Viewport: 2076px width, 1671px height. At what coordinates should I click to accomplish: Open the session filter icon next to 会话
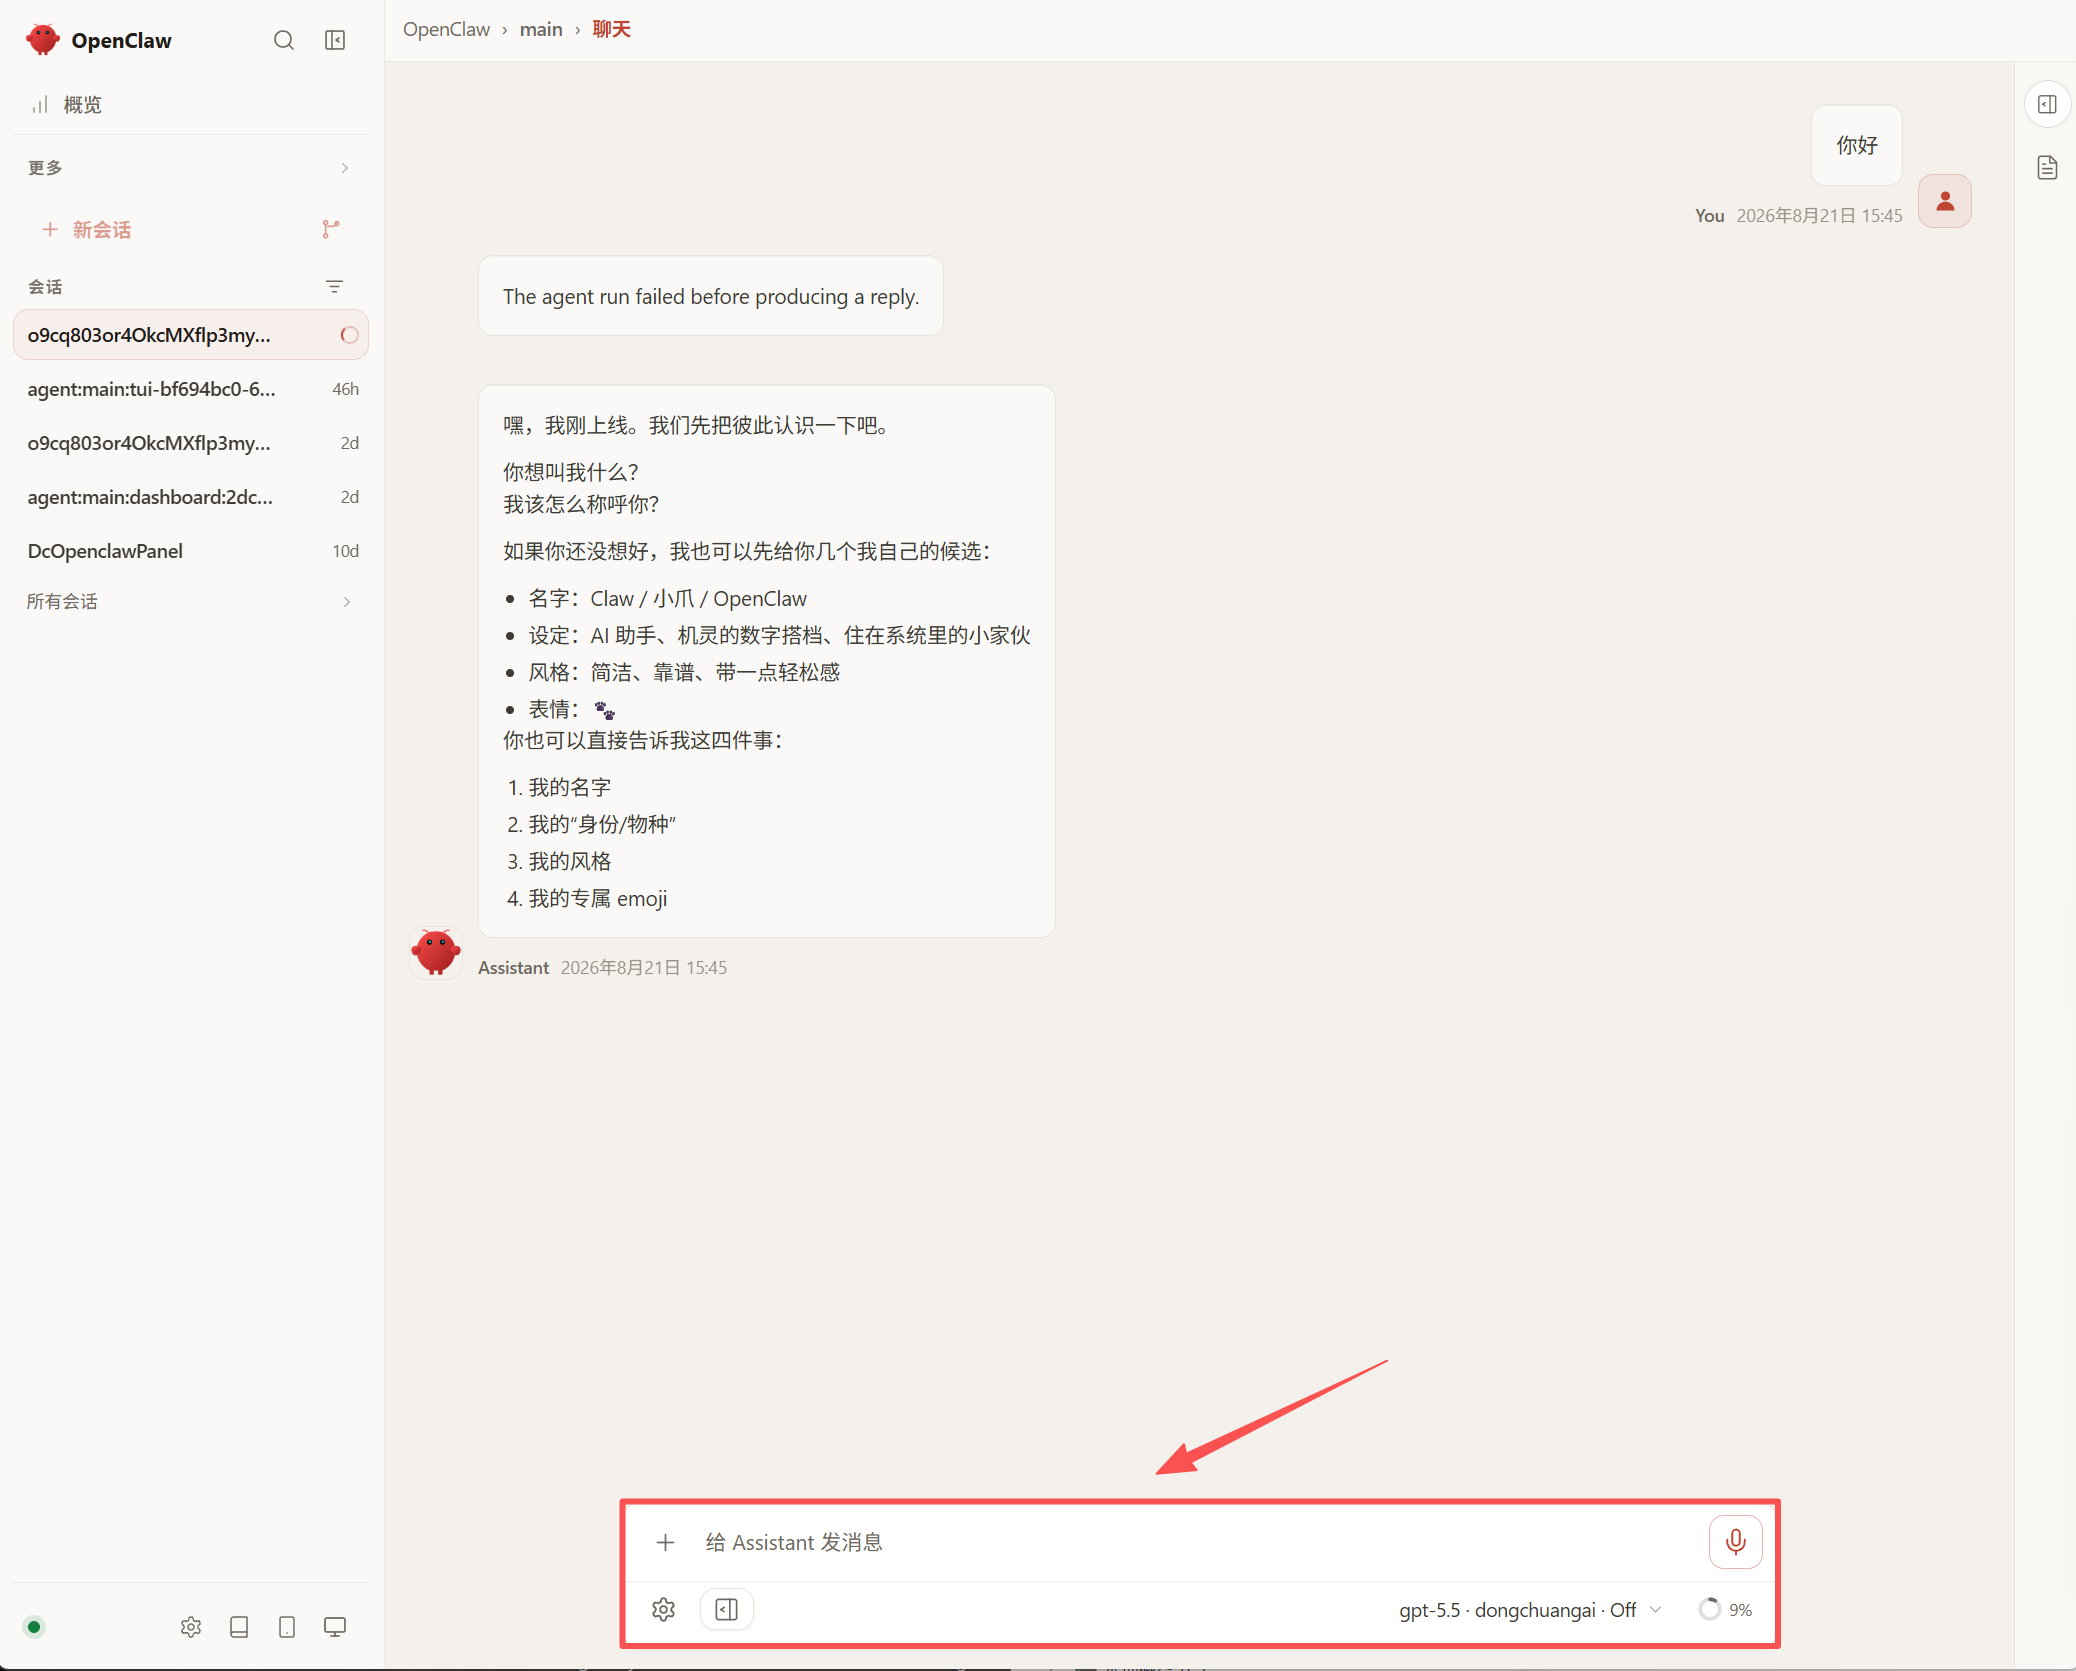click(x=335, y=287)
